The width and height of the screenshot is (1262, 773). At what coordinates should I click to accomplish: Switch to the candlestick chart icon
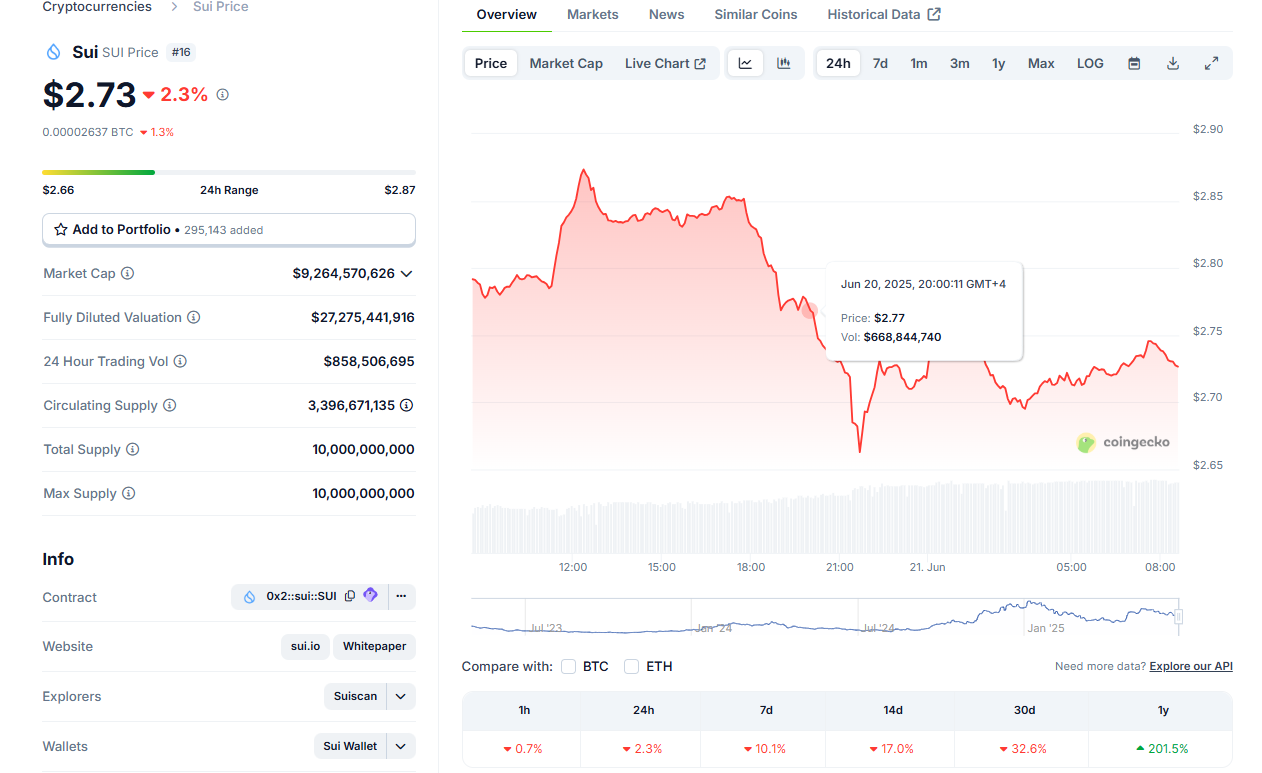click(784, 63)
